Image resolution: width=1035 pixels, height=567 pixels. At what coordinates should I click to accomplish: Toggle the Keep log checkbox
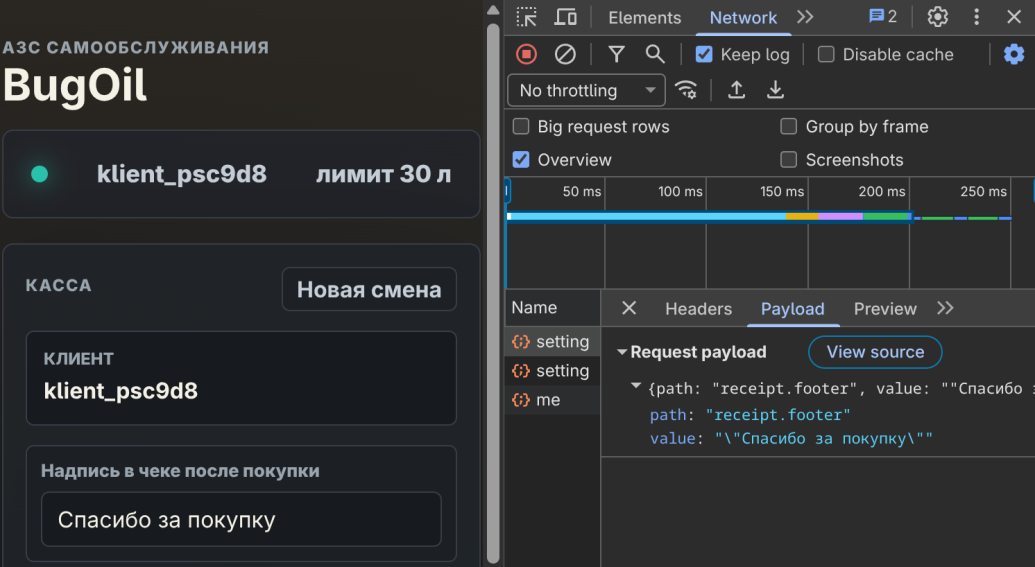[x=704, y=54]
